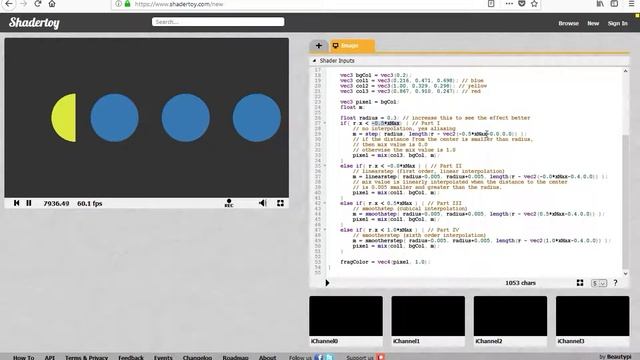Open the How To footer link
The width and height of the screenshot is (640, 360).
coord(24,357)
